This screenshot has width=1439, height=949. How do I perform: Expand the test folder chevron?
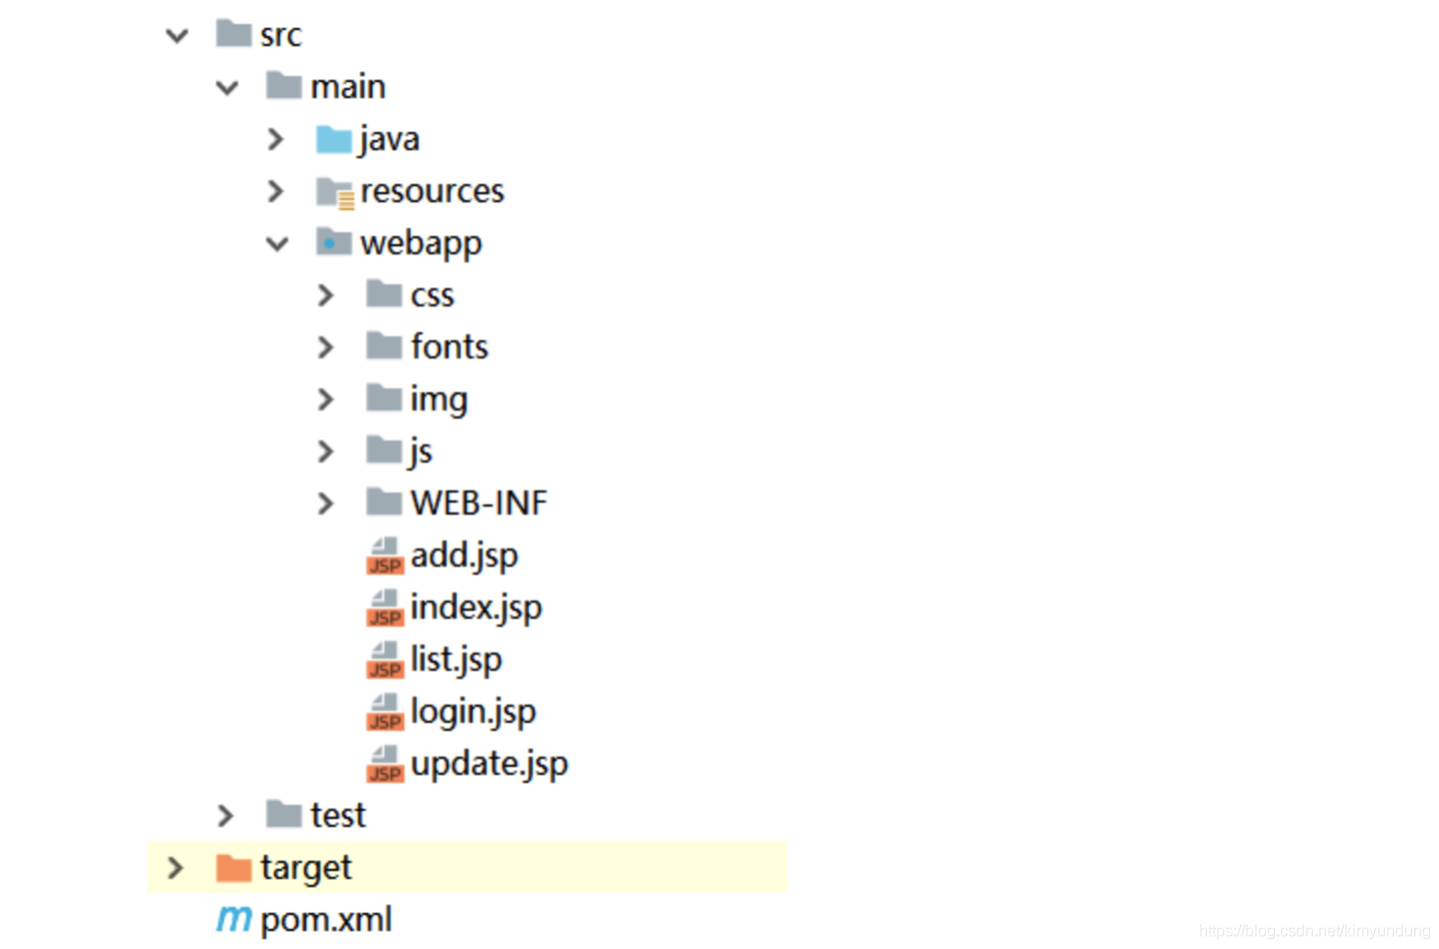[226, 816]
